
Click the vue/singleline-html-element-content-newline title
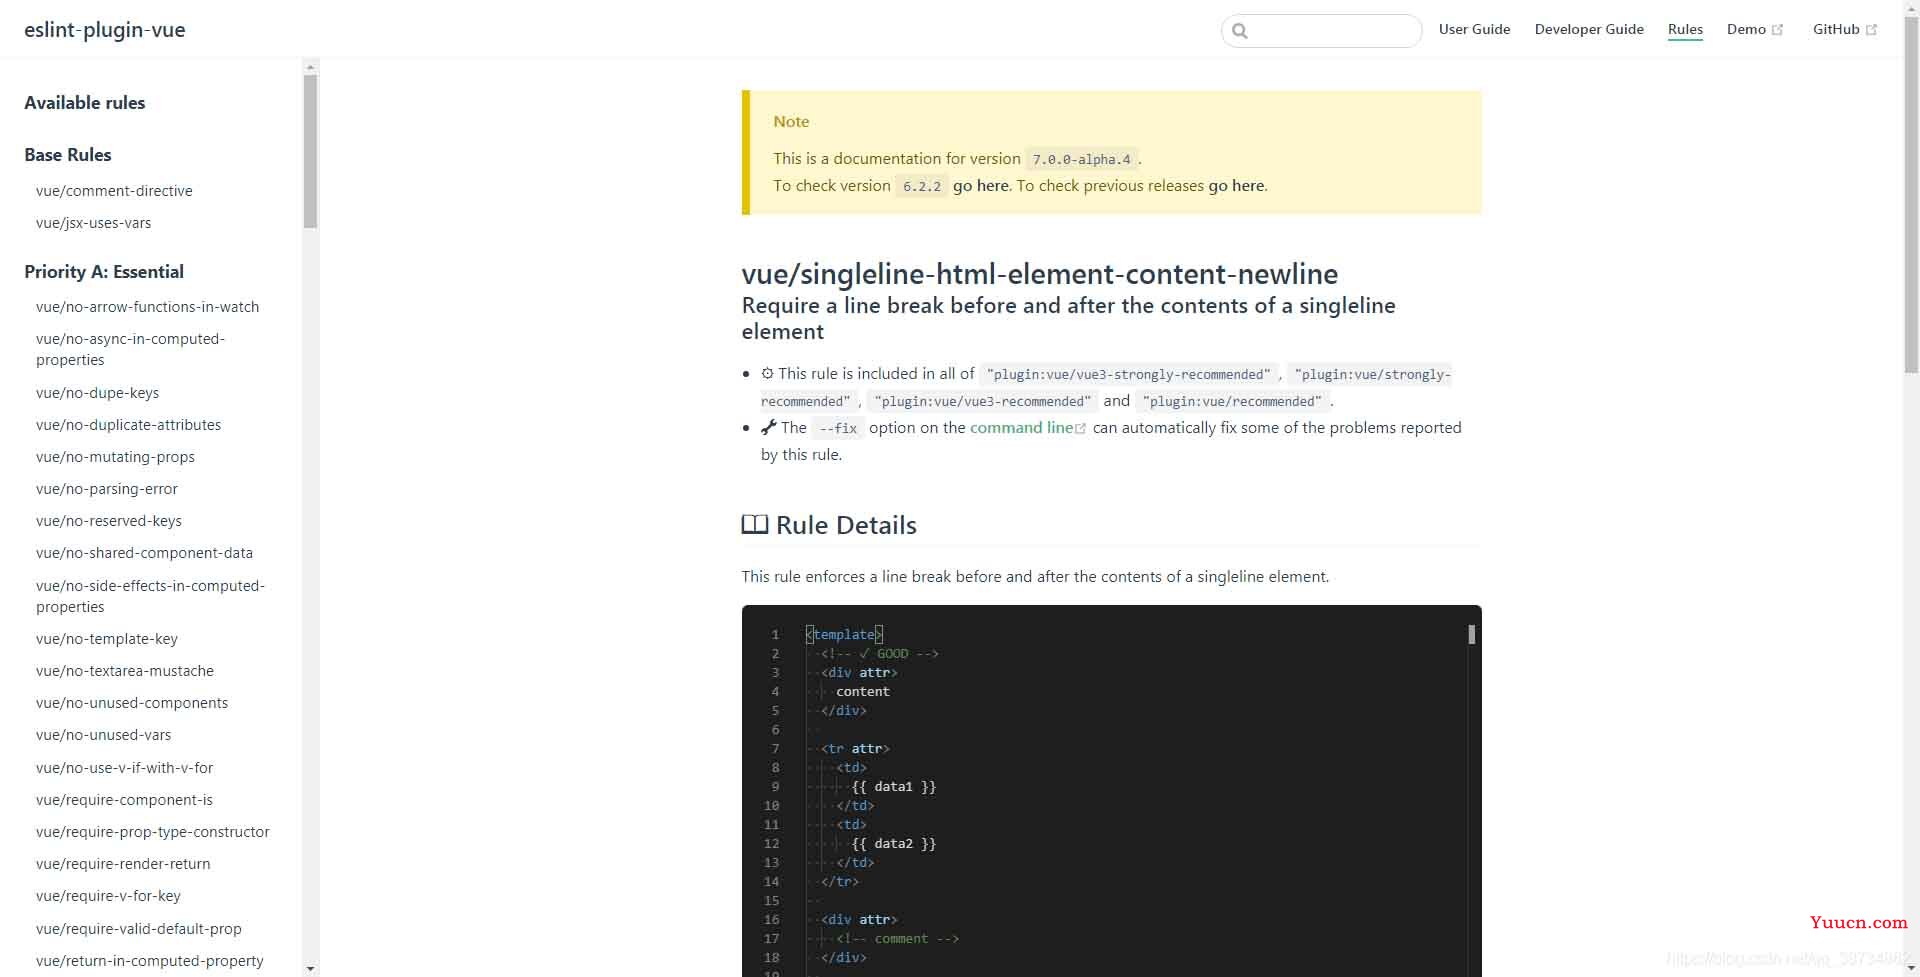tap(1040, 273)
